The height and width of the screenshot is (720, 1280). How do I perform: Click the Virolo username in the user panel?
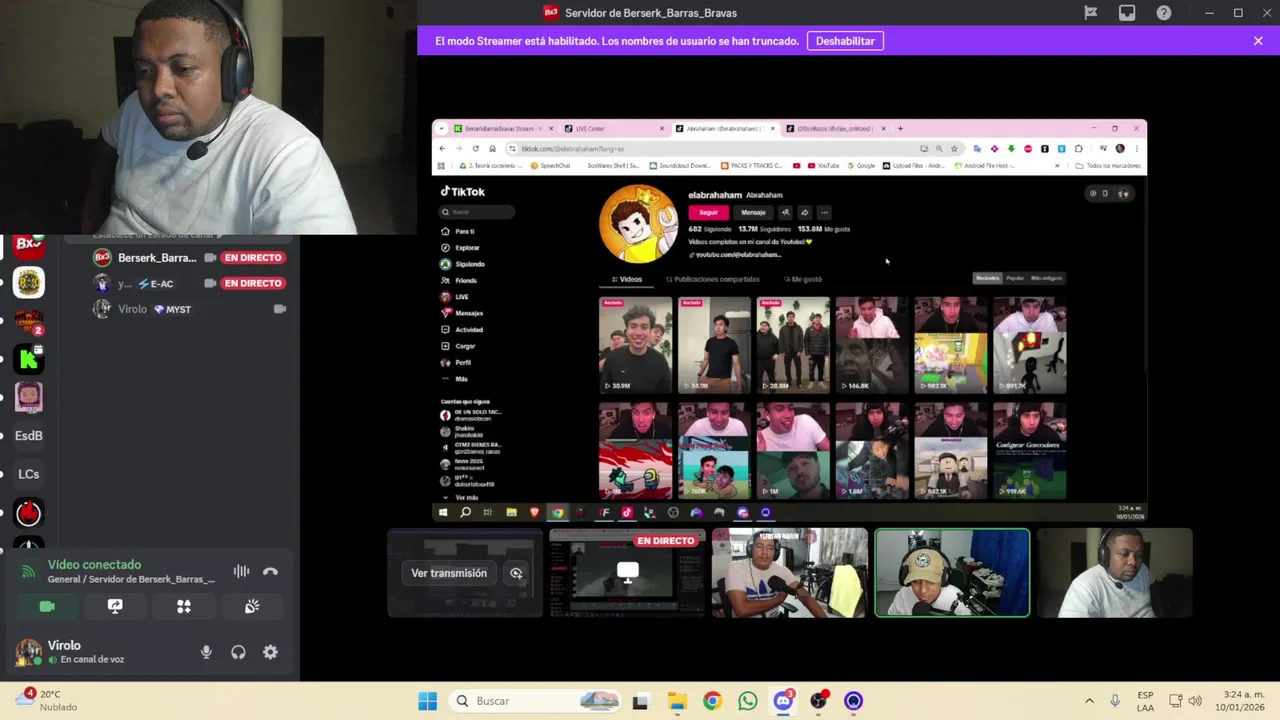(64, 645)
